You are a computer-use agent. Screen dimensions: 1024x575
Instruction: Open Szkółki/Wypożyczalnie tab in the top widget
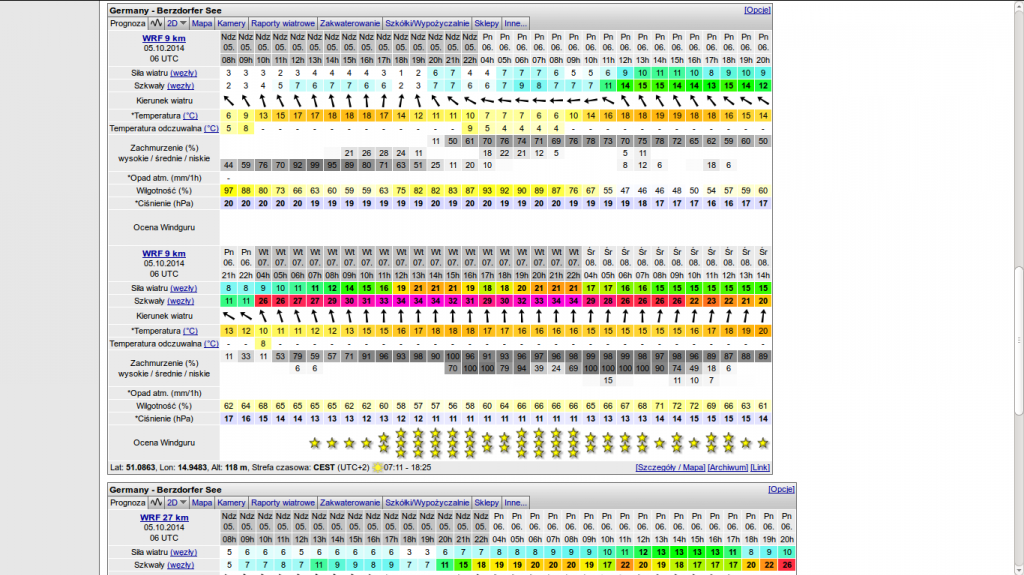427,23
